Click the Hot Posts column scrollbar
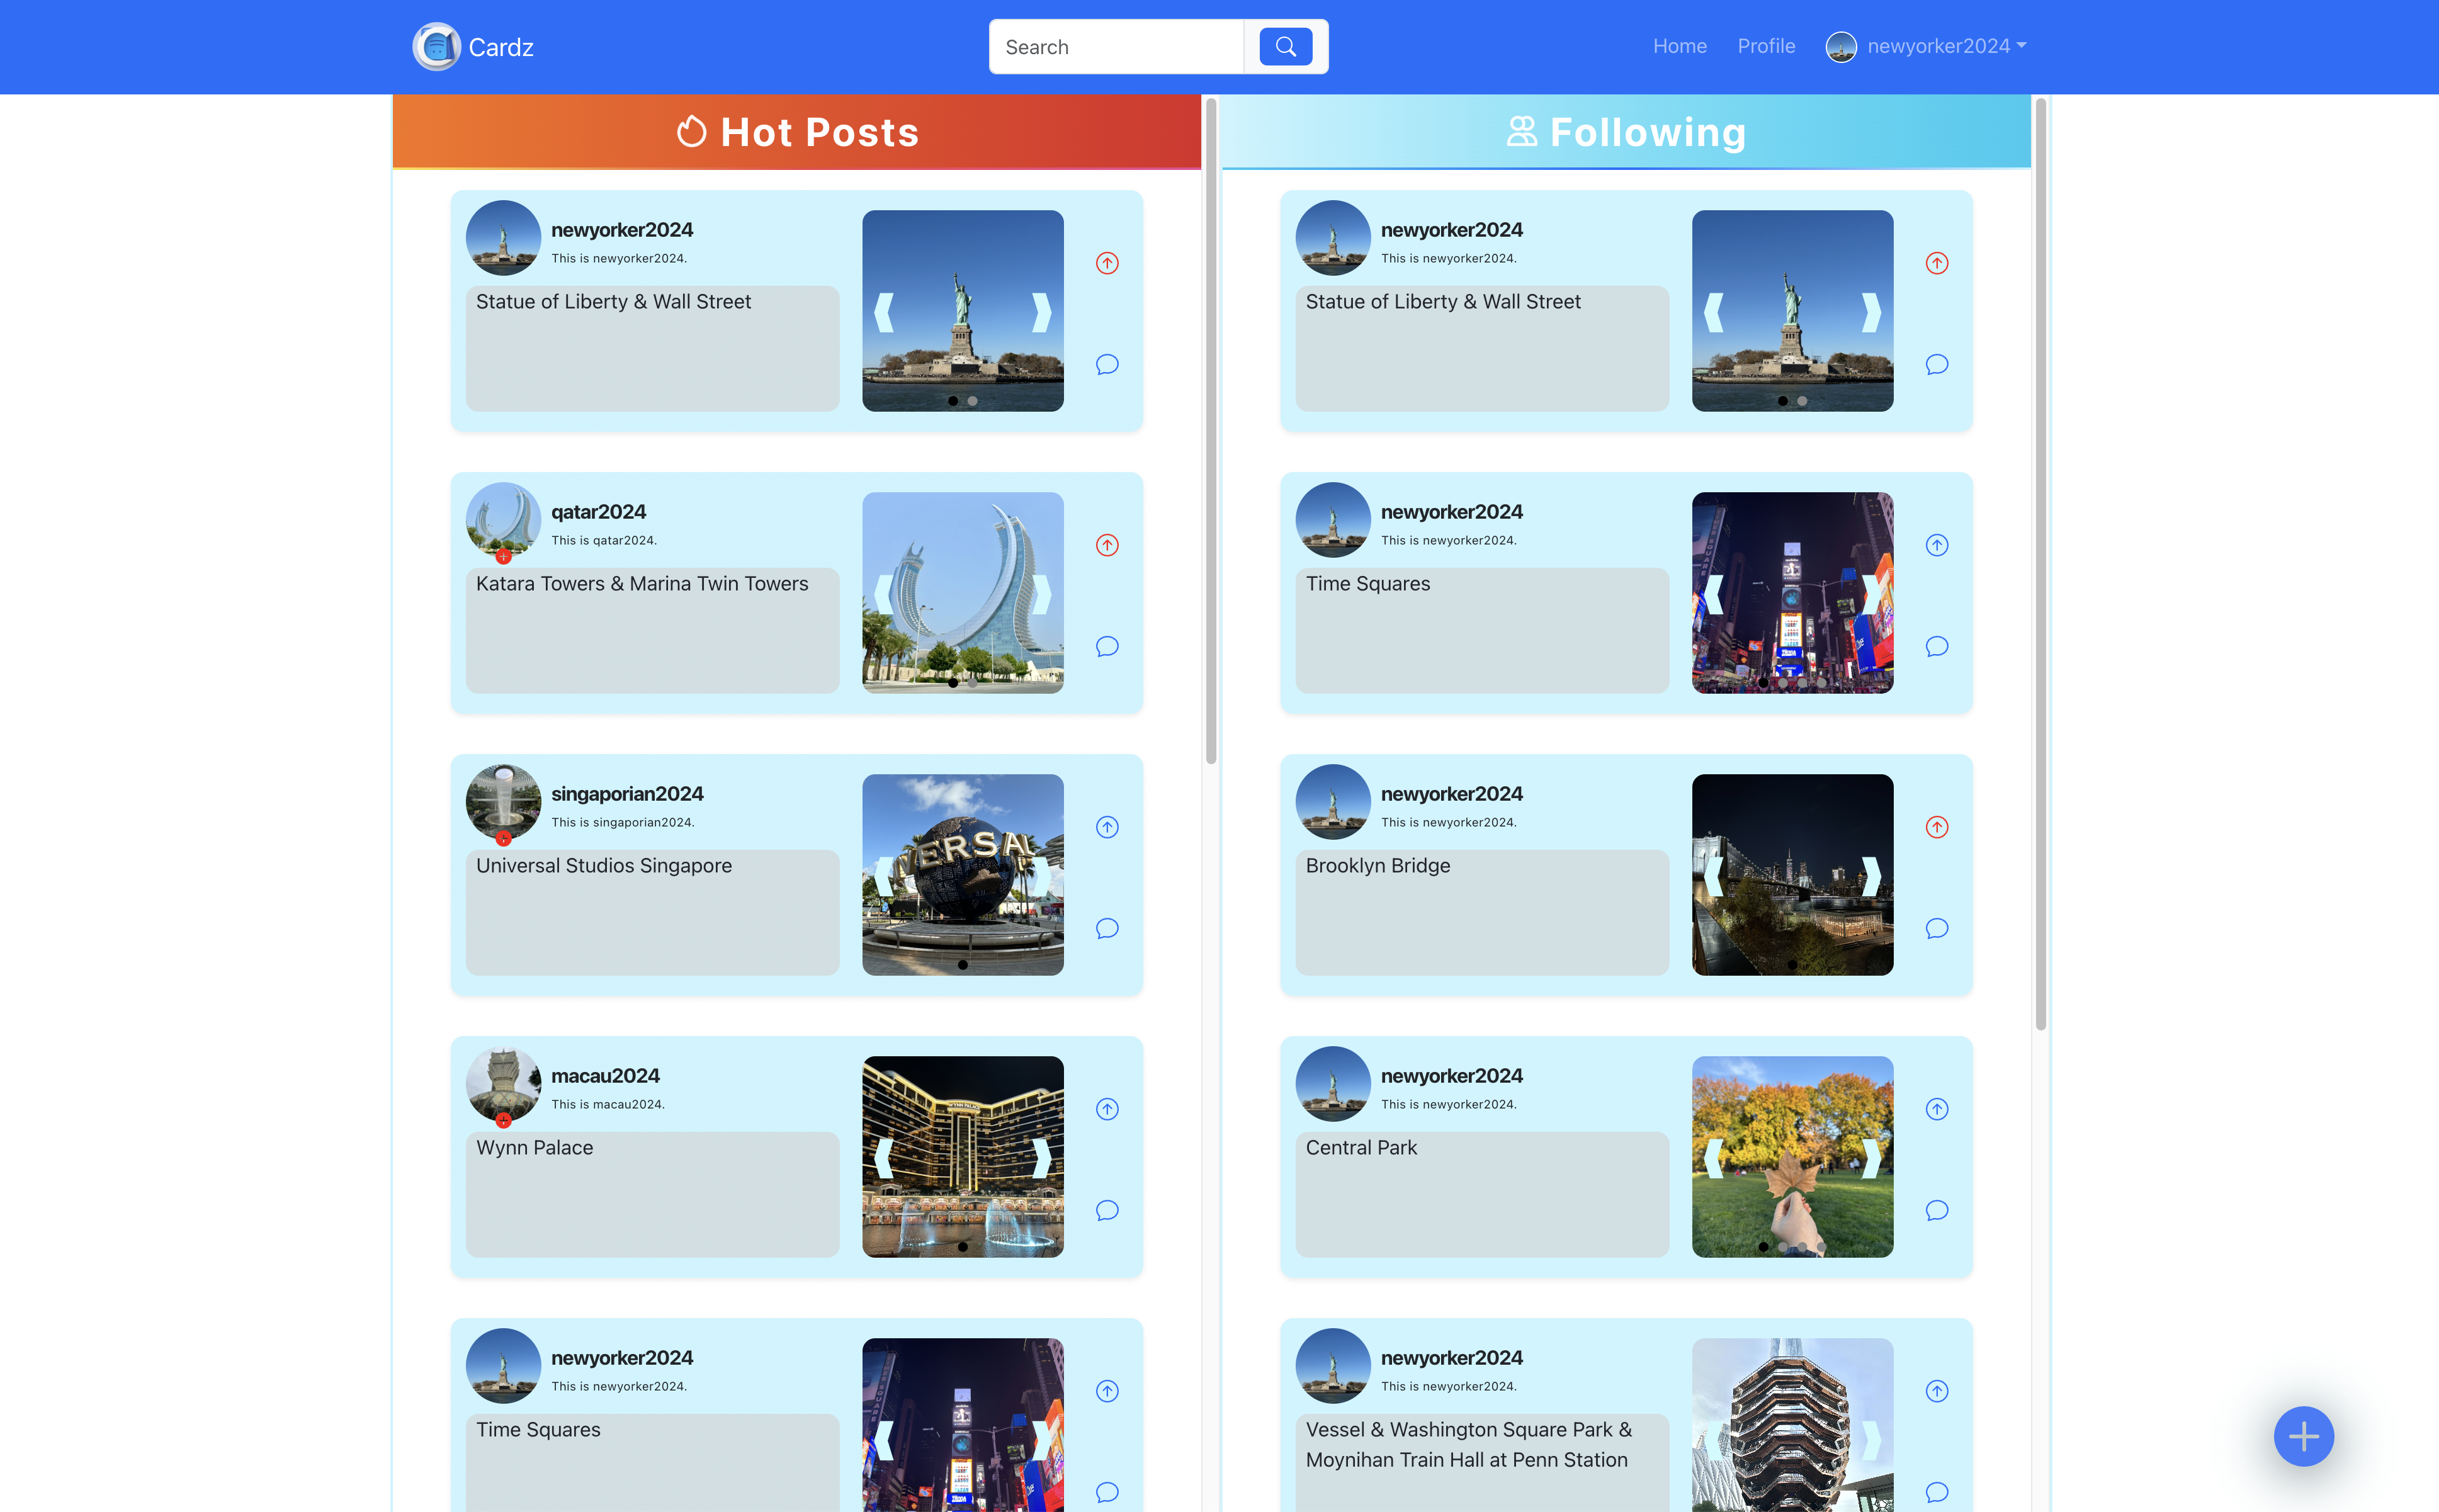2439x1512 pixels. coord(1210,430)
